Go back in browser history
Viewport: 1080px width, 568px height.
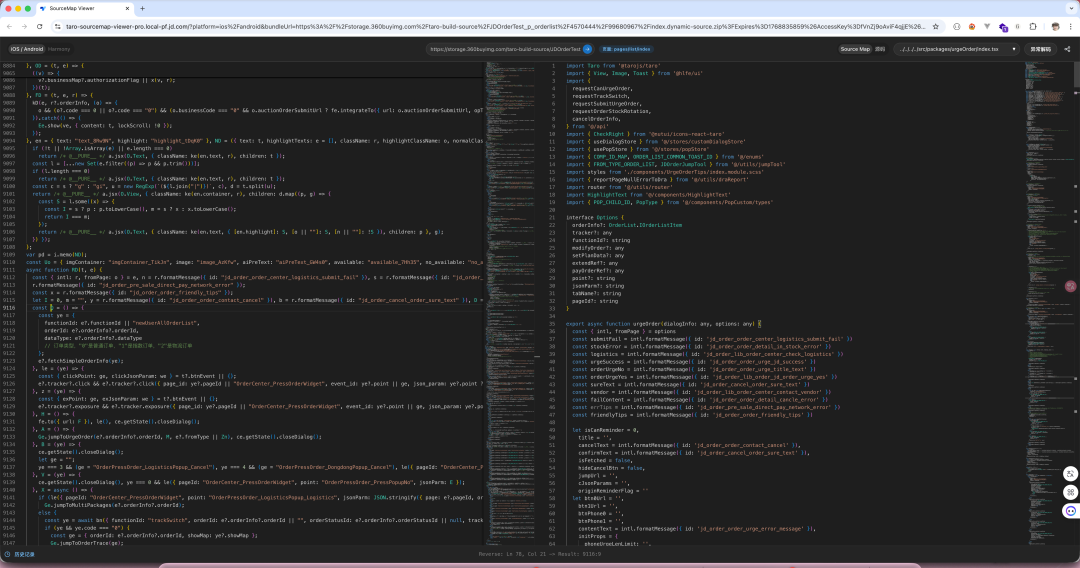point(9,26)
